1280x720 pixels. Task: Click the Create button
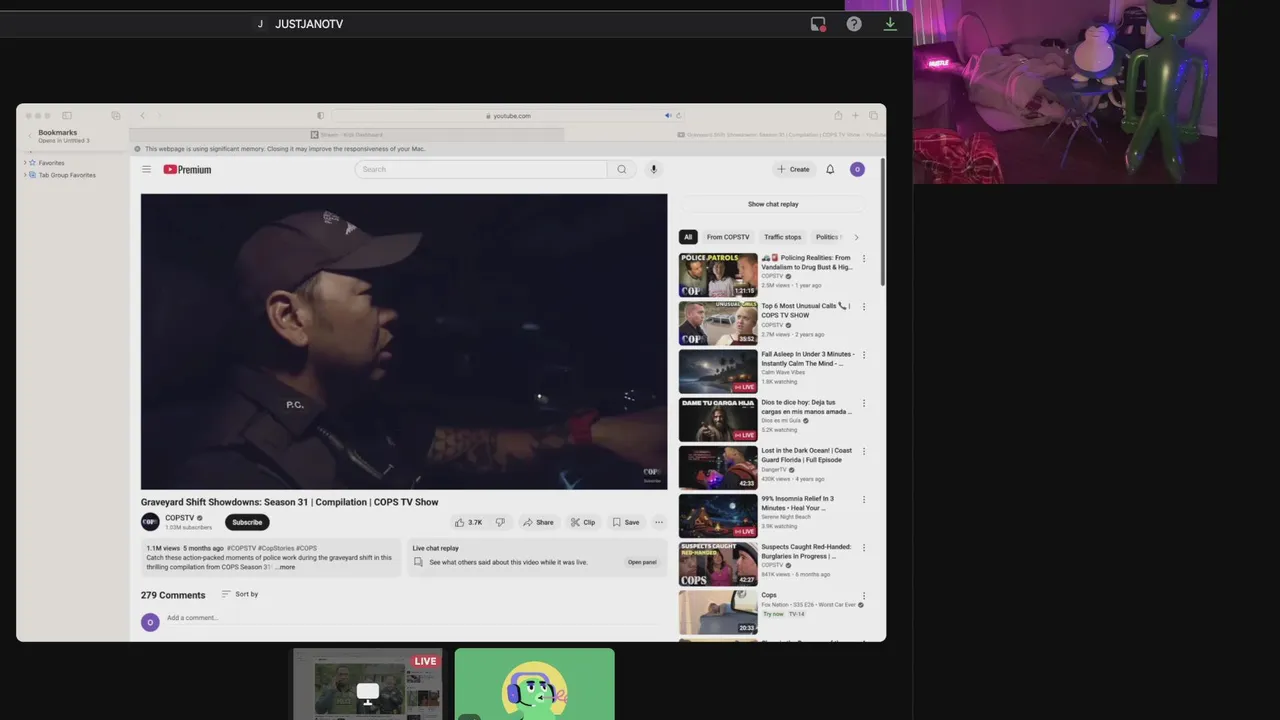coord(794,169)
